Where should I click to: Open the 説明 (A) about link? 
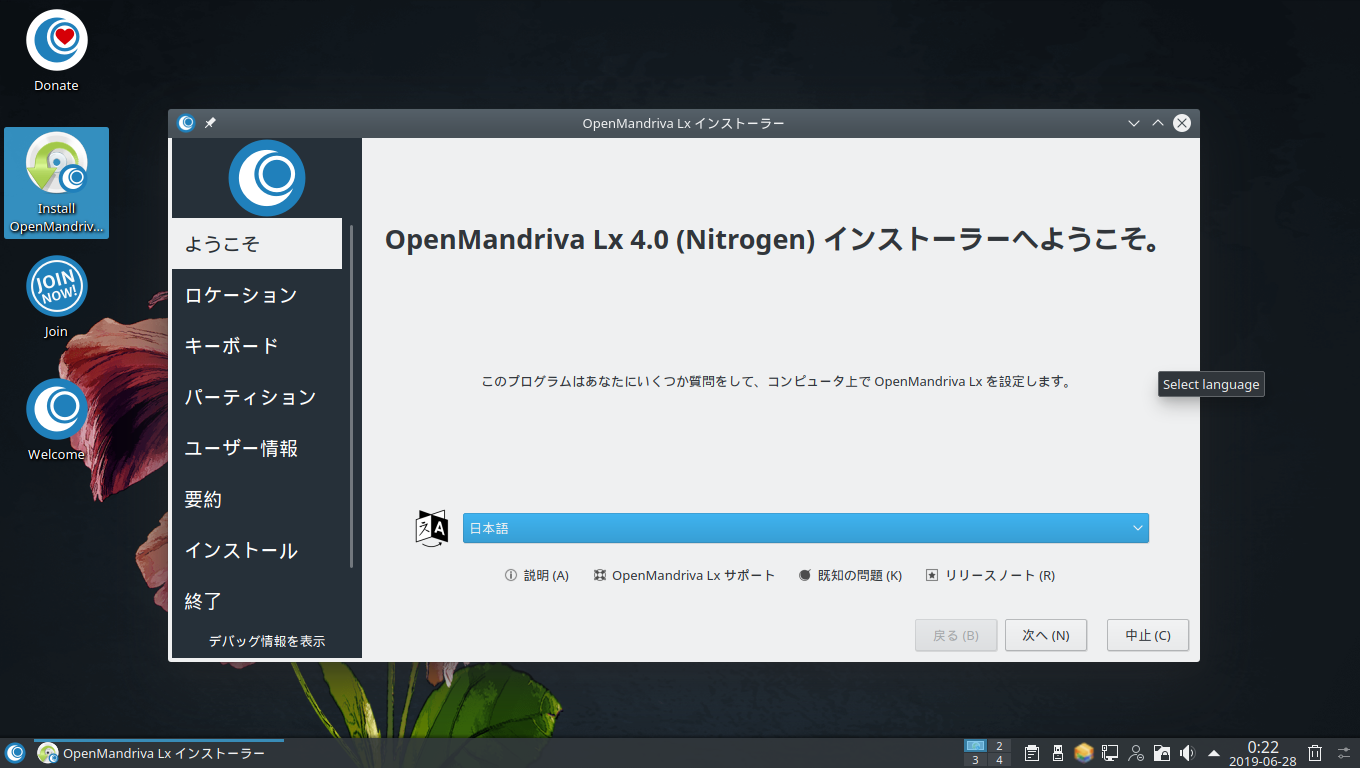[537, 575]
